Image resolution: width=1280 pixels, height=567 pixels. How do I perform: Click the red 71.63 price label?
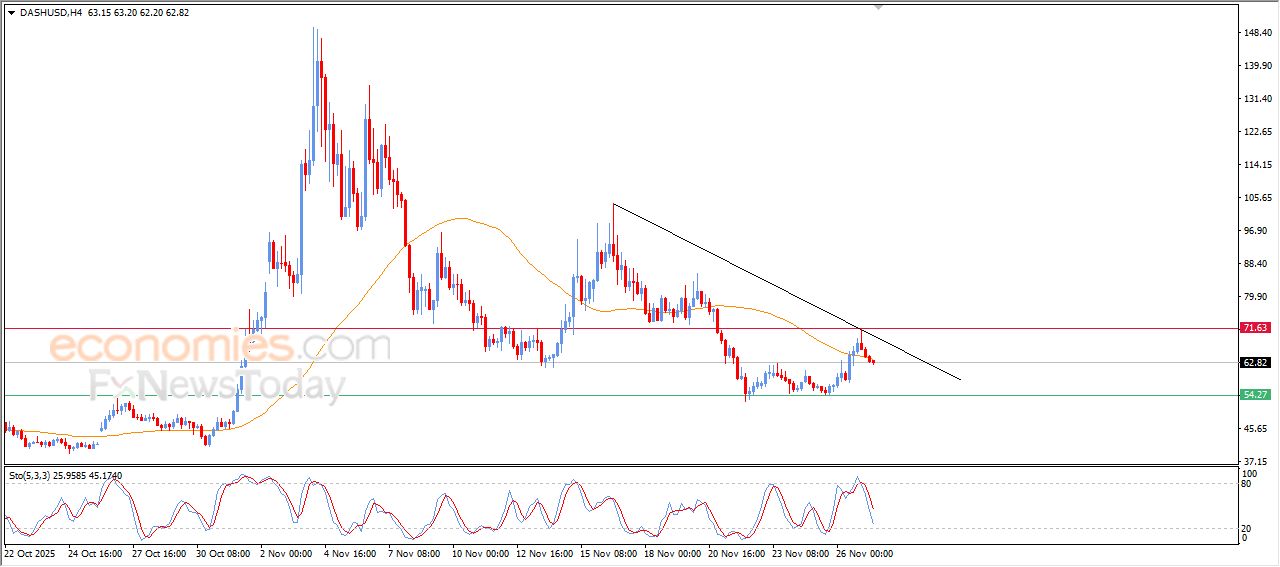1254,328
